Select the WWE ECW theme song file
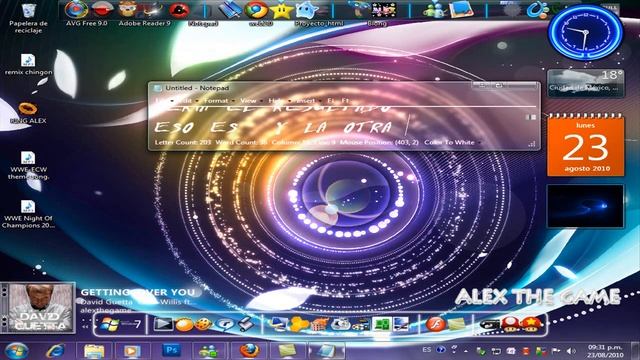640x360 pixels. pyautogui.click(x=28, y=165)
